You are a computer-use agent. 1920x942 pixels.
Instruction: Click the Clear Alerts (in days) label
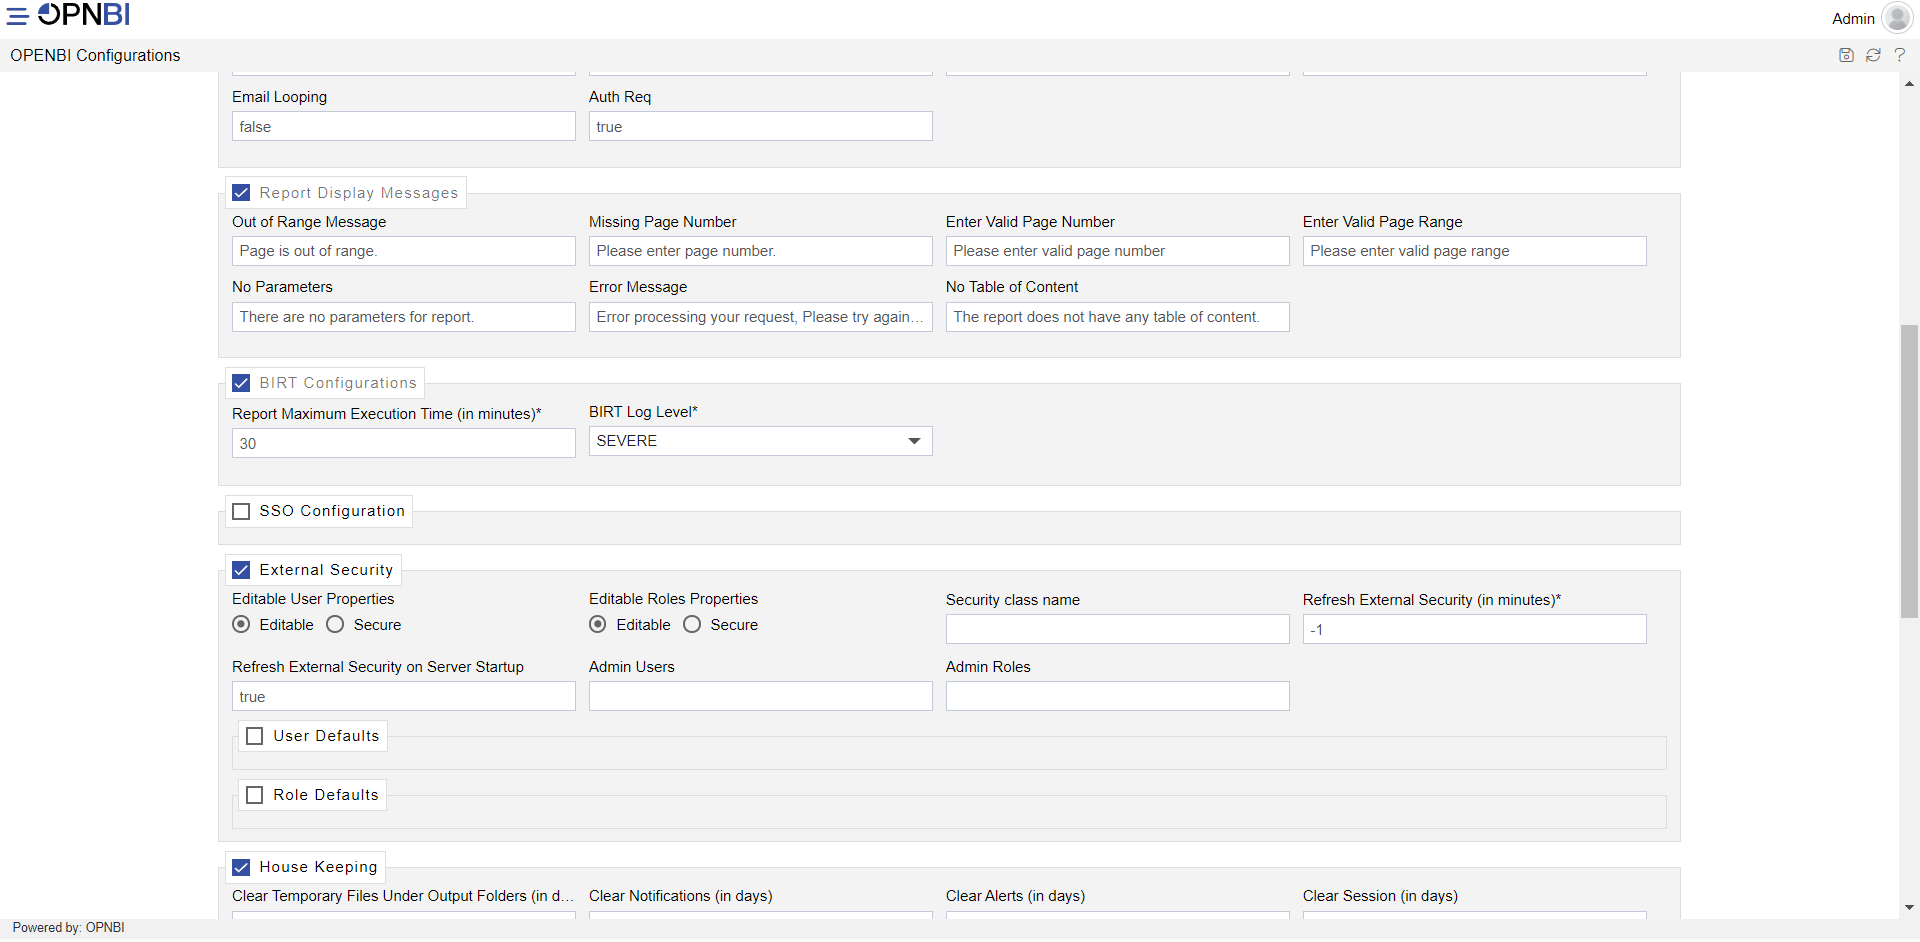pyautogui.click(x=1015, y=896)
